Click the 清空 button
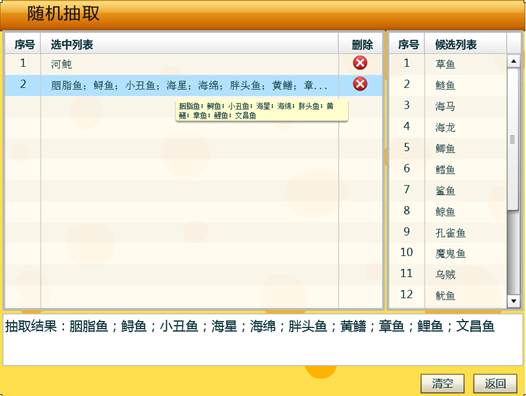 pyautogui.click(x=442, y=383)
